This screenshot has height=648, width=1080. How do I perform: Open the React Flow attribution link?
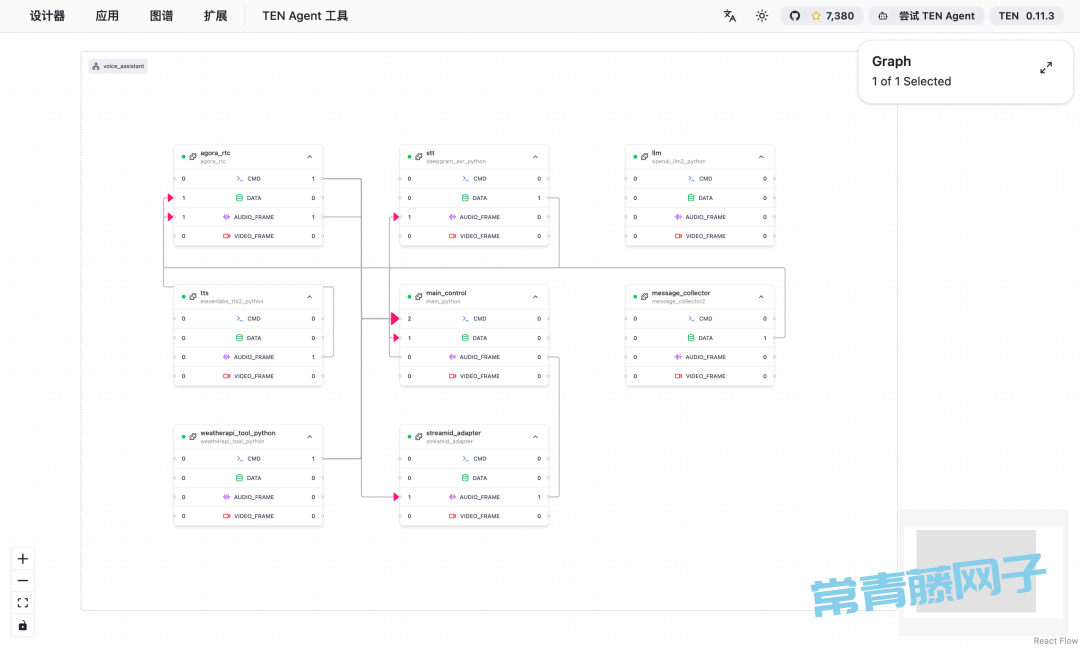point(1055,641)
